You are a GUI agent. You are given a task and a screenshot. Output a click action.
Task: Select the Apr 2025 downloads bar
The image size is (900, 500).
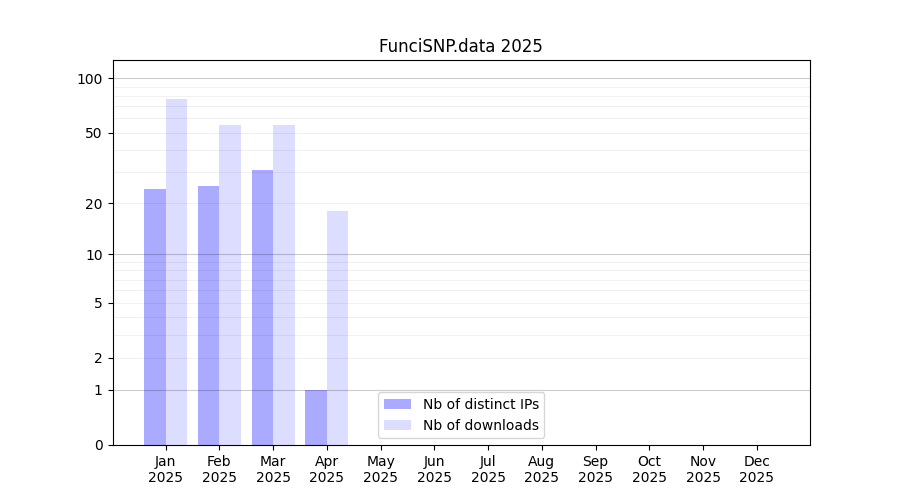click(337, 328)
